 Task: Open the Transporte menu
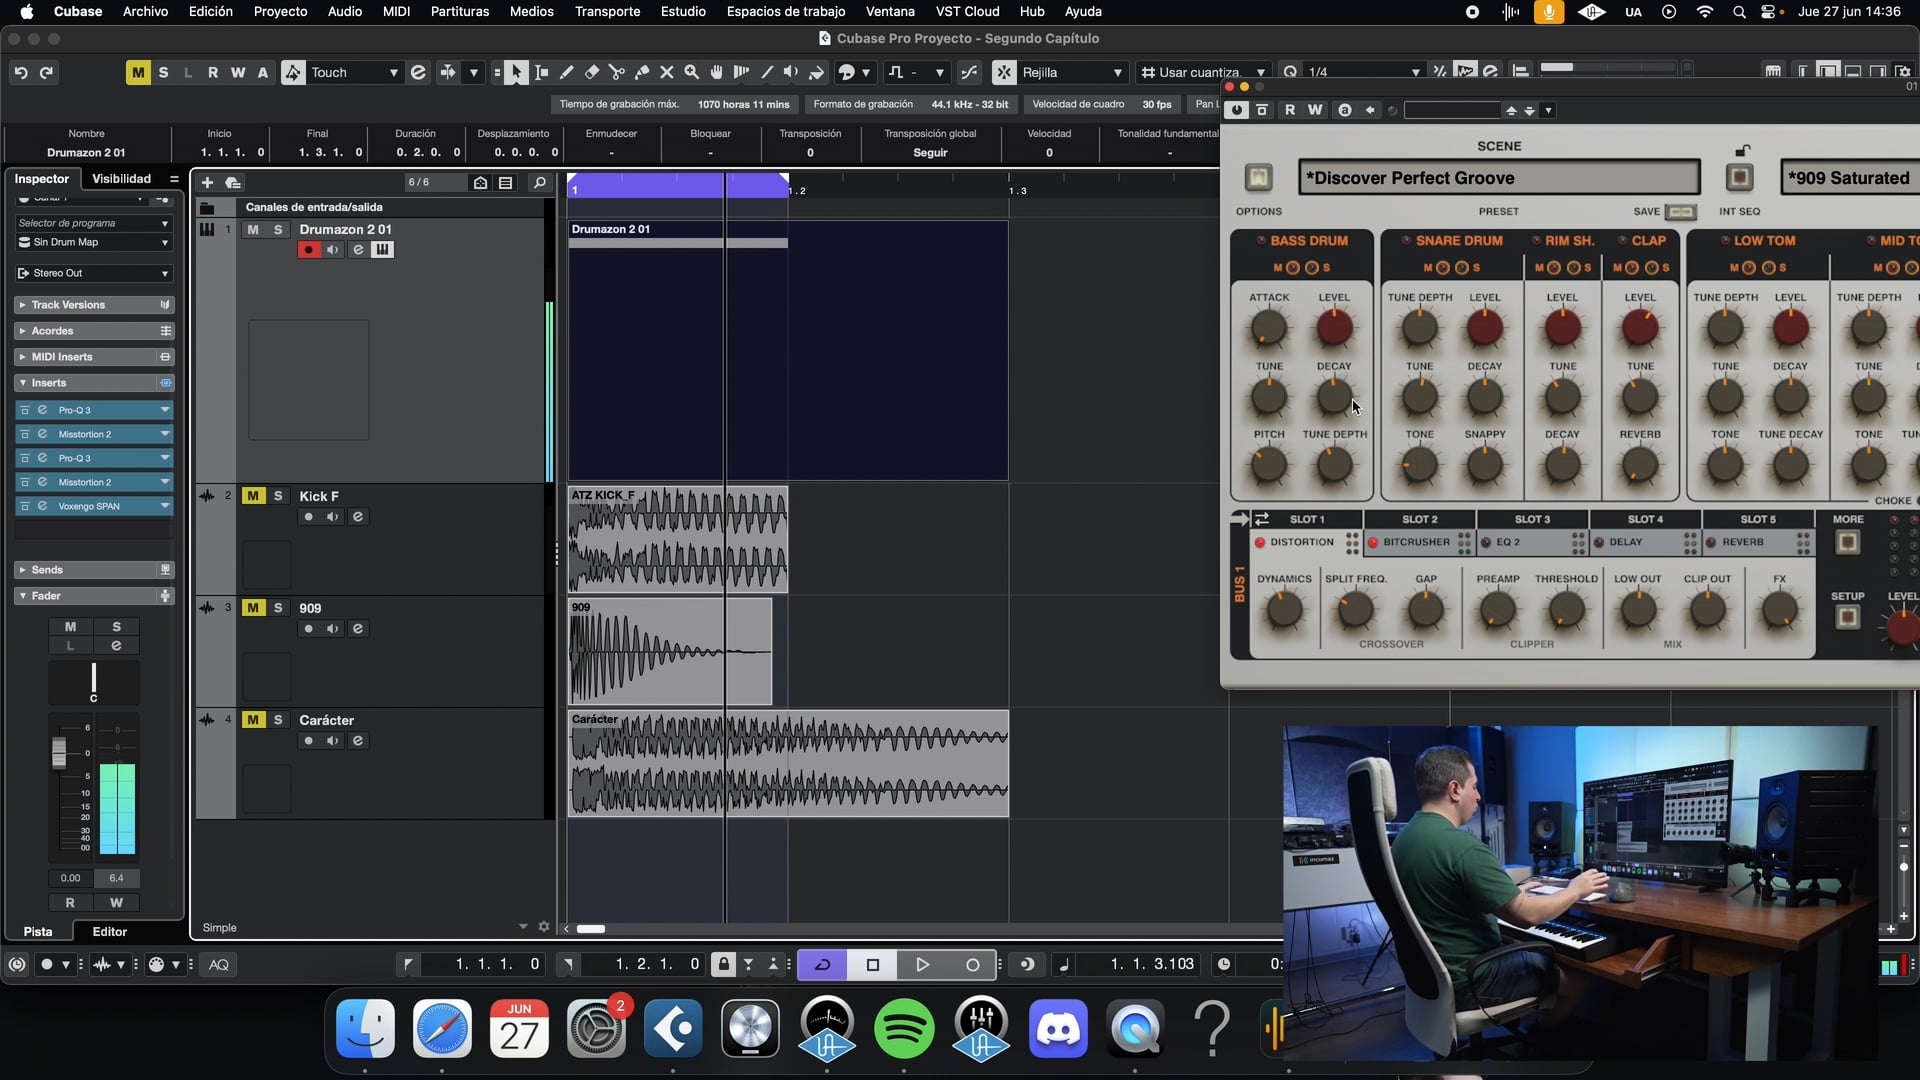coord(607,11)
